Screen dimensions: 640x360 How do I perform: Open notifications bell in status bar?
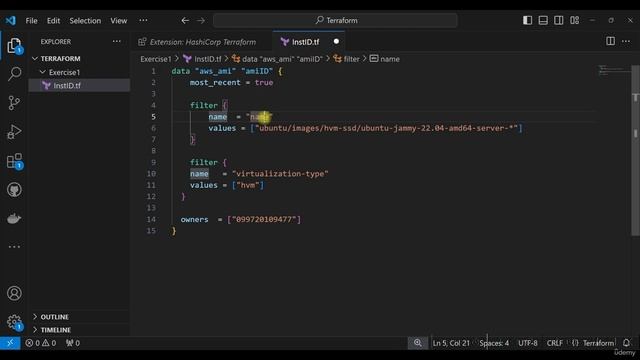pyautogui.click(x=626, y=343)
